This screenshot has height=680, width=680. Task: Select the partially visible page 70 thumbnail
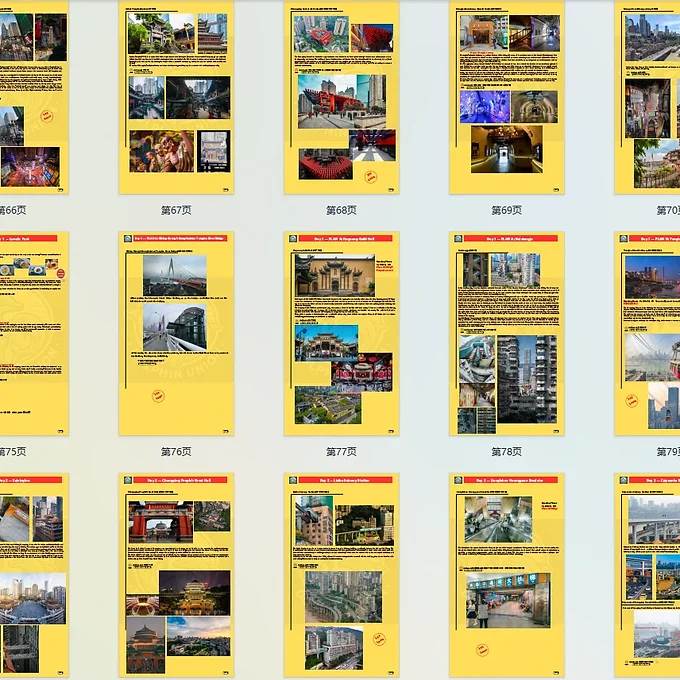point(648,97)
